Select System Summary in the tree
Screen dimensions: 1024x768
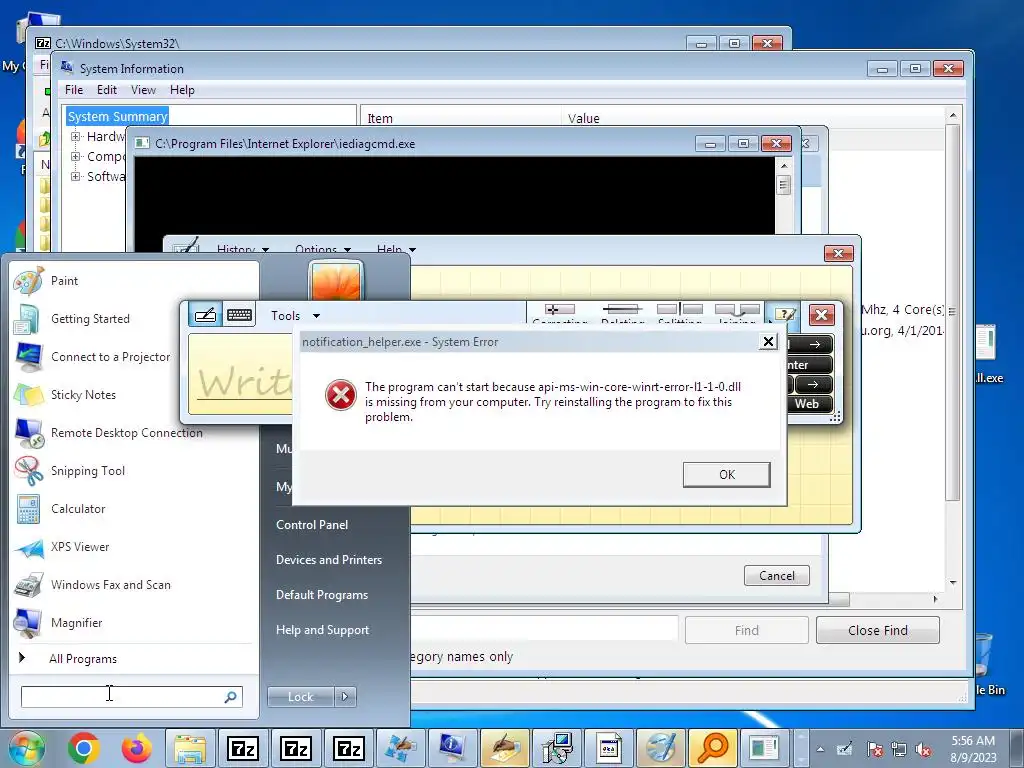point(118,117)
